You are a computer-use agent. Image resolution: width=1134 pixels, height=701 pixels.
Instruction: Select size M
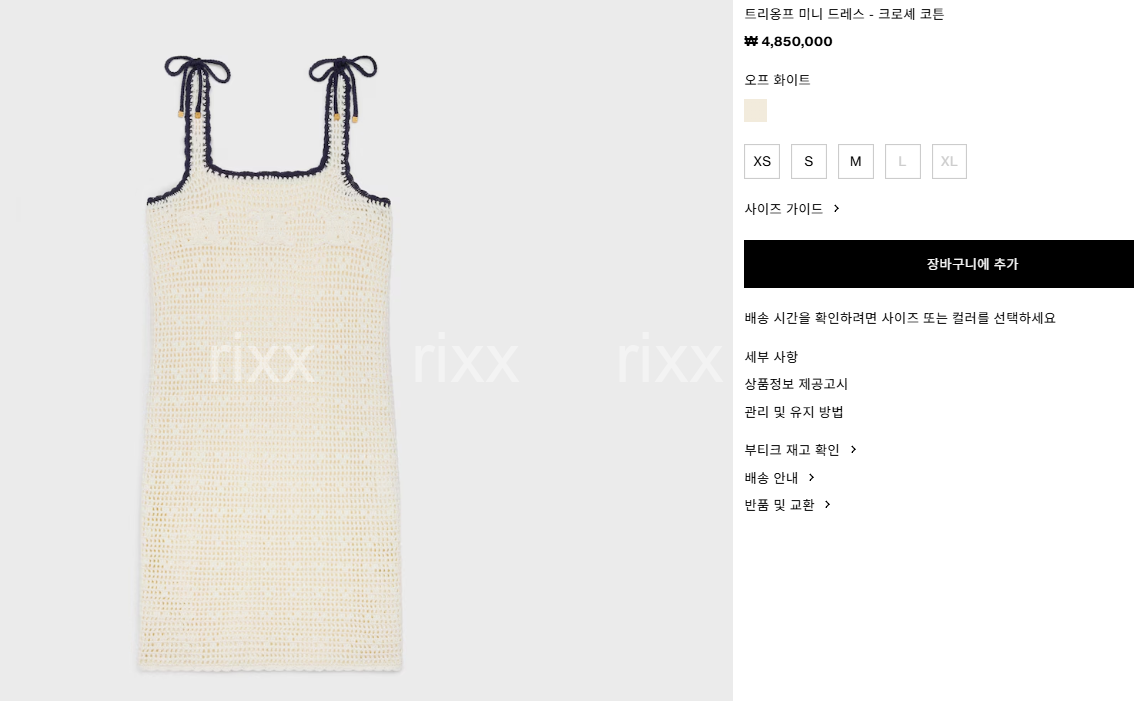pyautogui.click(x=856, y=161)
